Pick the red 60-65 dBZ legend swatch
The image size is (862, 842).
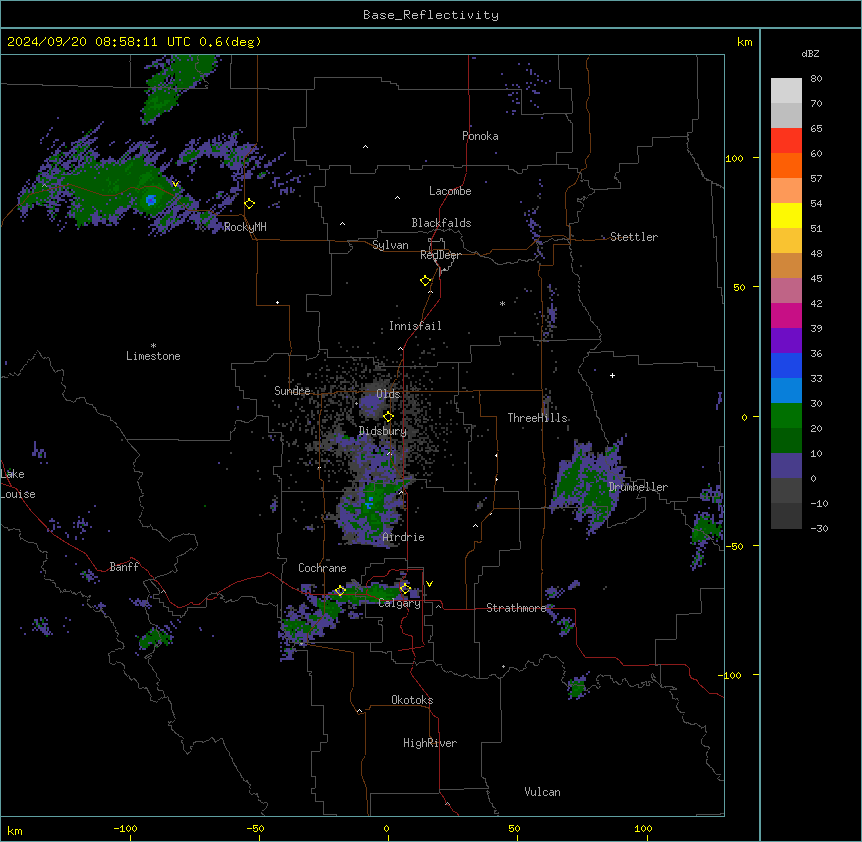tap(786, 141)
